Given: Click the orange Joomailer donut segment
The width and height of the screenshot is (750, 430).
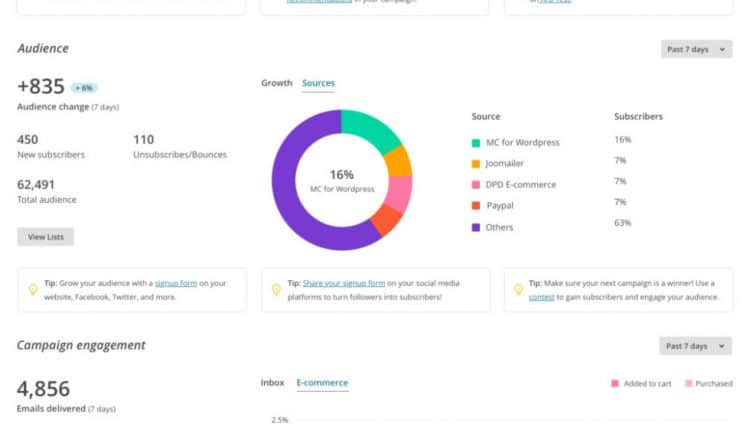Looking at the screenshot, I should coord(398,162).
